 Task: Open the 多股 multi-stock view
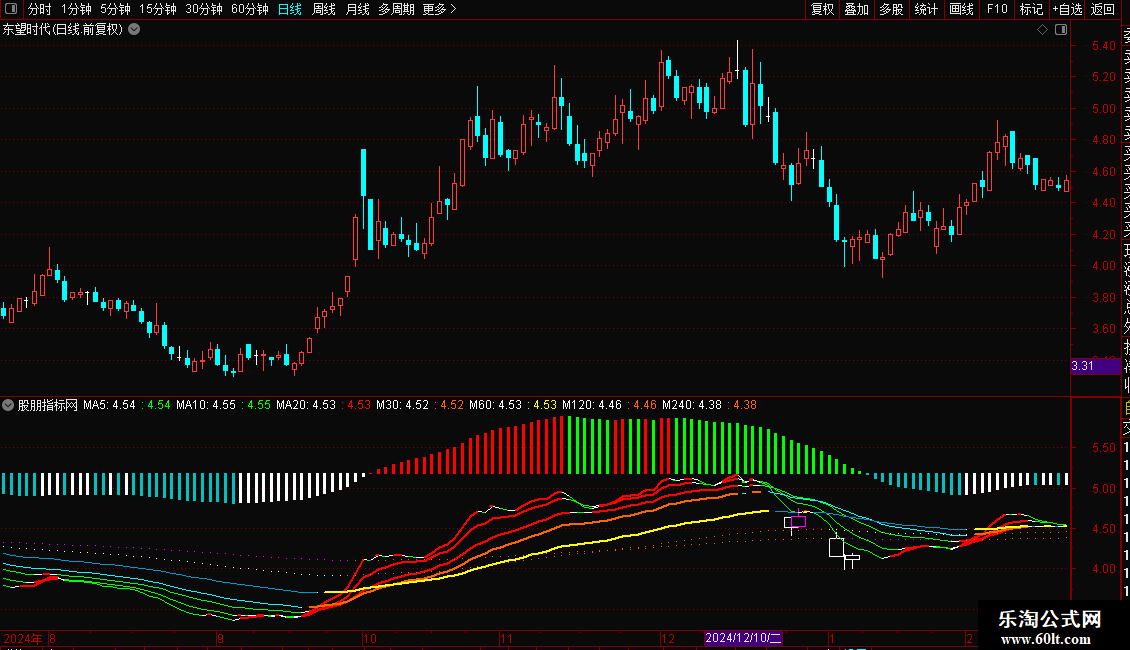point(891,9)
